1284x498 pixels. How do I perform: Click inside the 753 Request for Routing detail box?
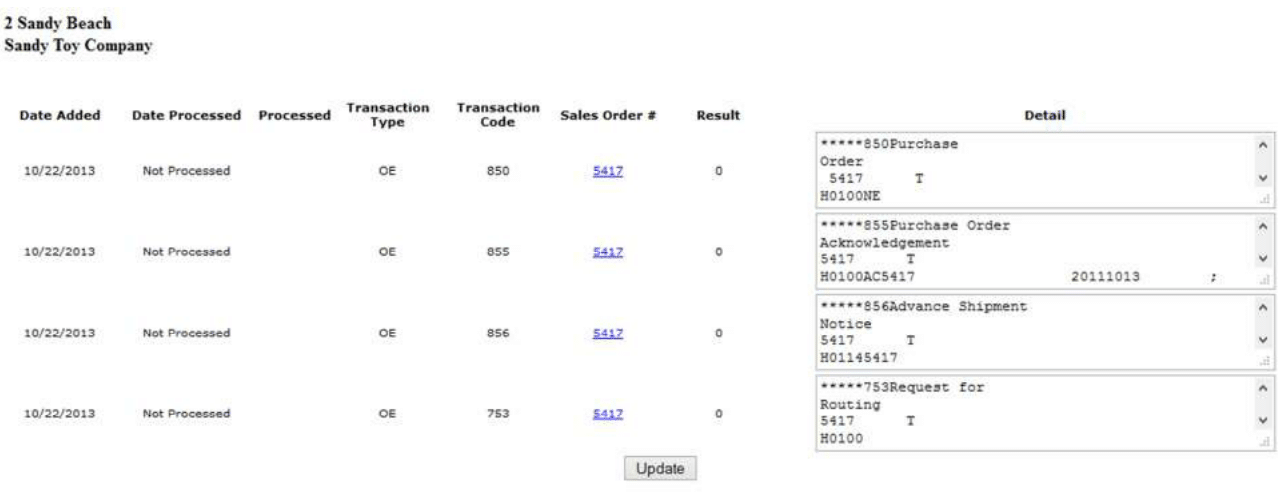(1030, 413)
